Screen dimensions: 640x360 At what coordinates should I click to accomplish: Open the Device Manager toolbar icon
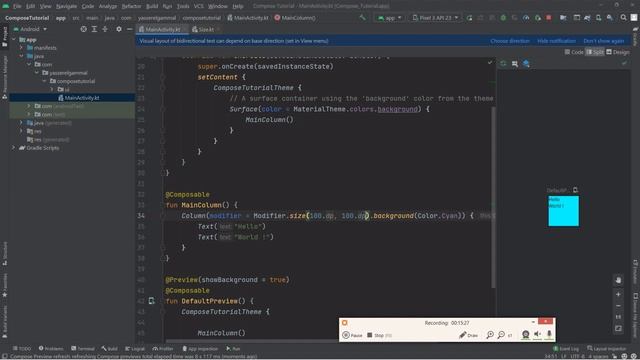click(x=598, y=18)
